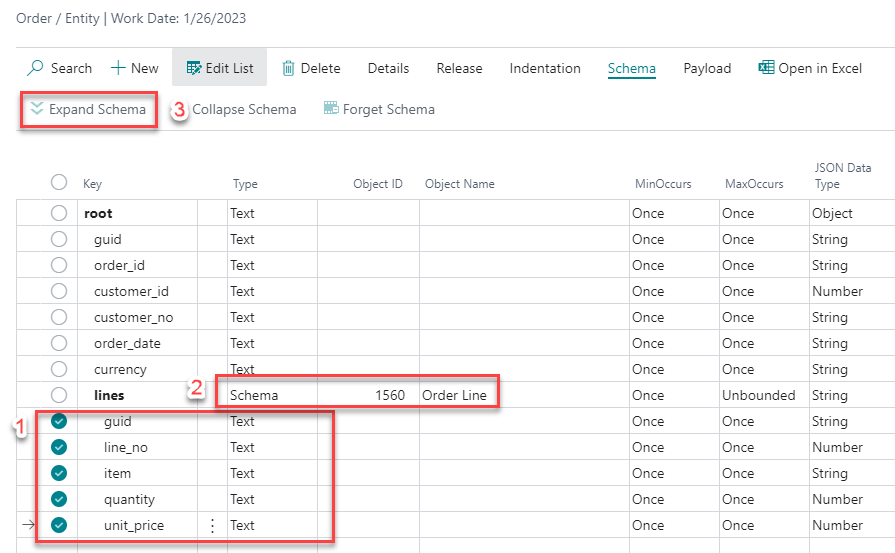Click the Edit List grid icon
895x553 pixels.
tap(194, 68)
